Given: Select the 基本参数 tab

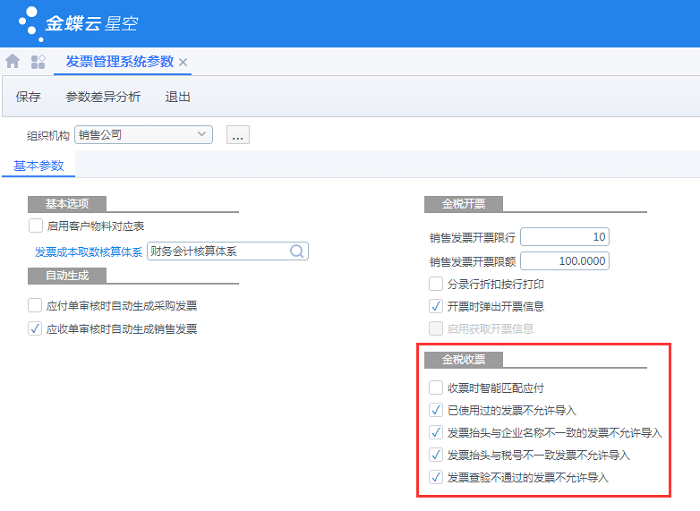Looking at the screenshot, I should pos(39,165).
